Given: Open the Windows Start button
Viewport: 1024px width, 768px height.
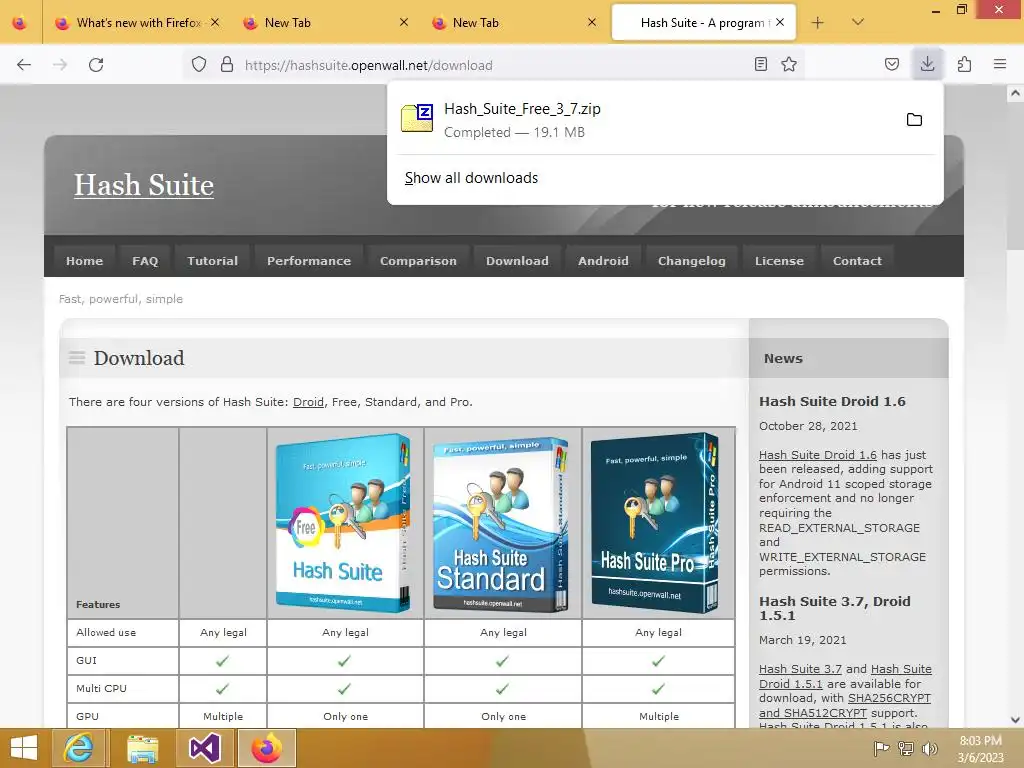Looking at the screenshot, I should (24, 748).
